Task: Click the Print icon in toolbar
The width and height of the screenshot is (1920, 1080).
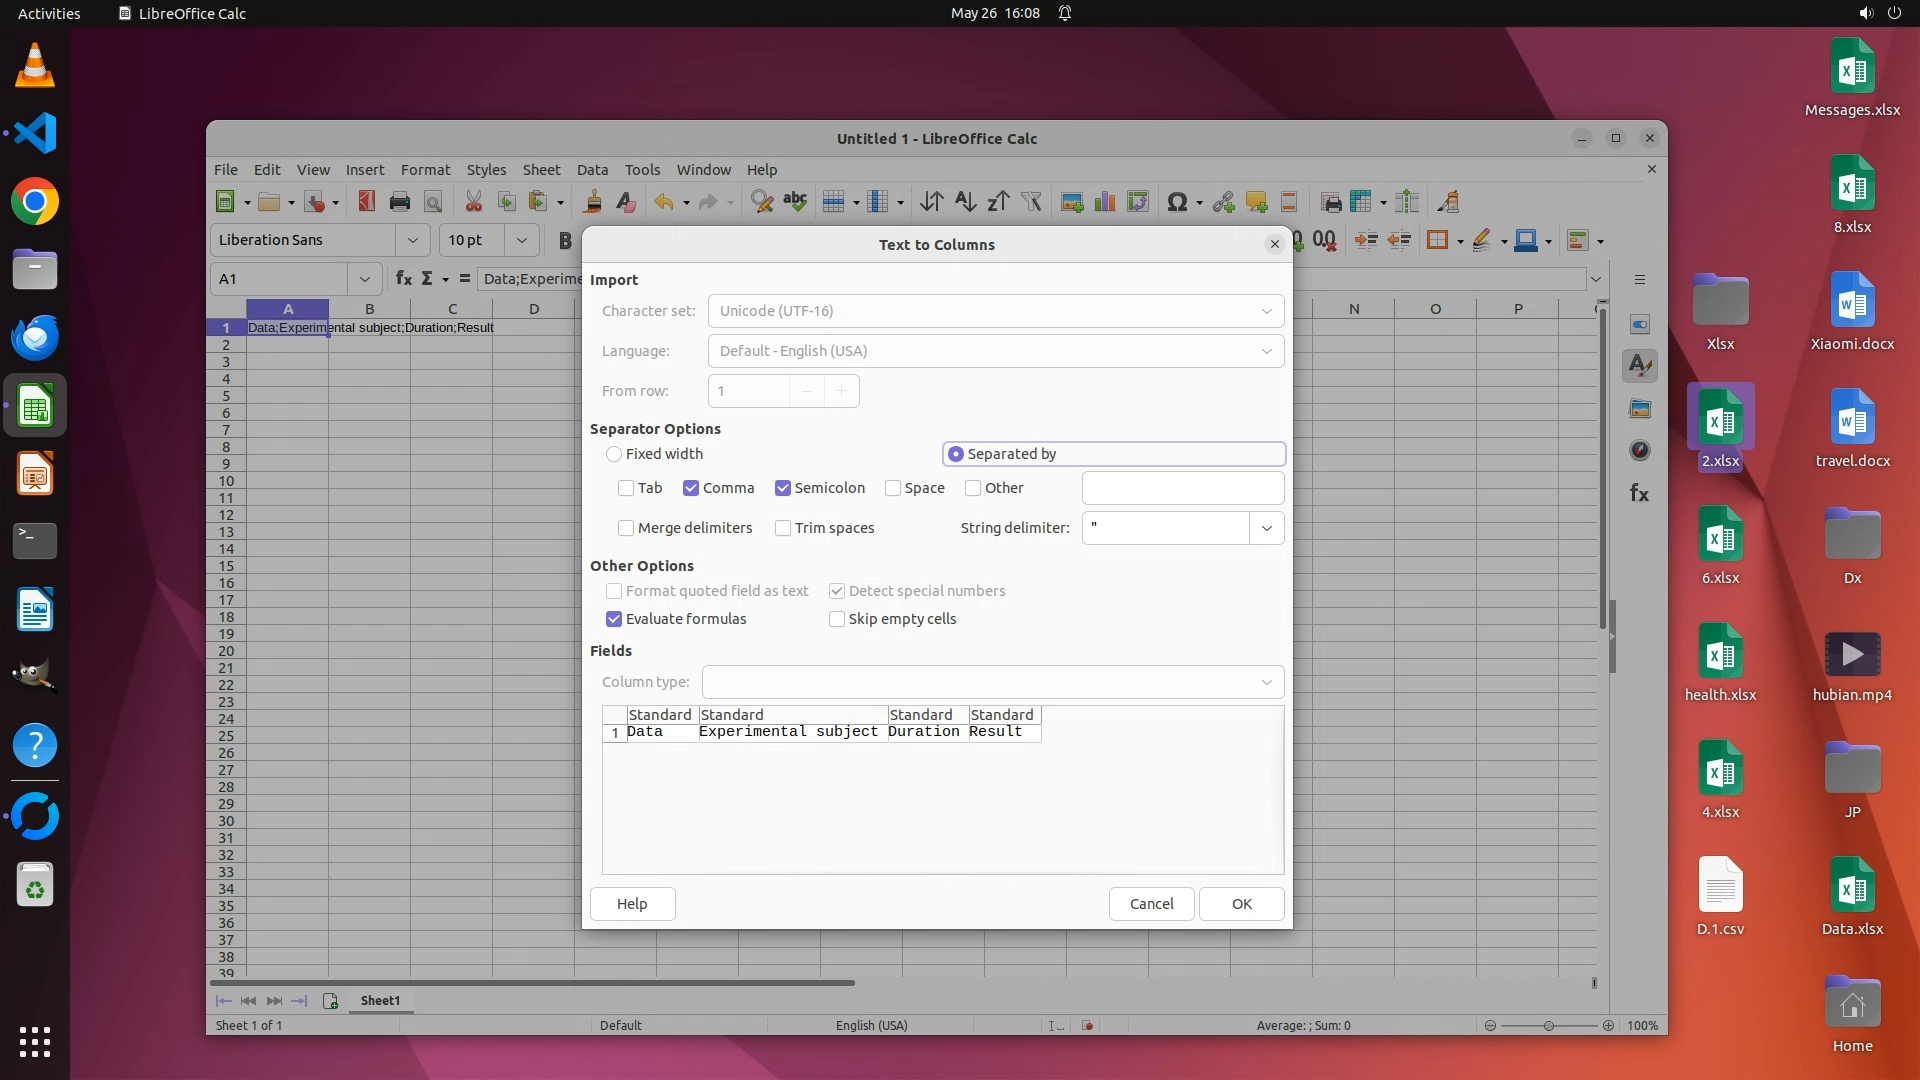Action: (400, 202)
